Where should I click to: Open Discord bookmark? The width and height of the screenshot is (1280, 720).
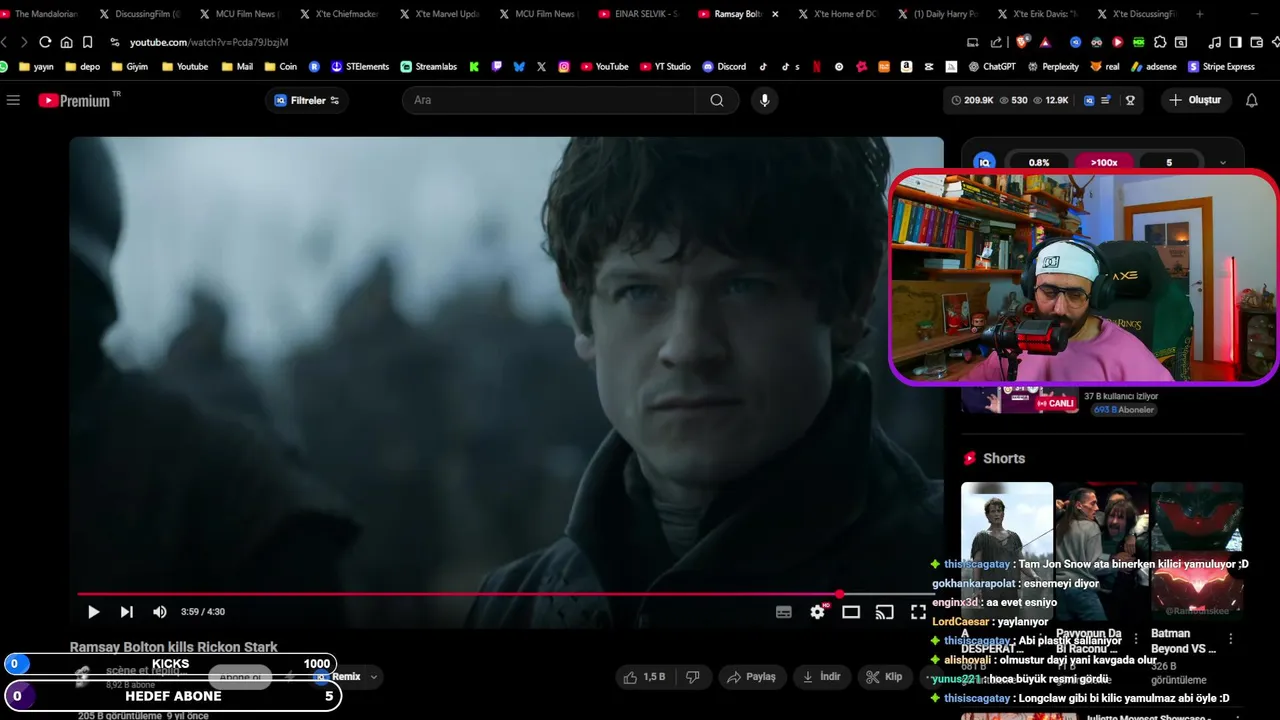click(x=724, y=67)
